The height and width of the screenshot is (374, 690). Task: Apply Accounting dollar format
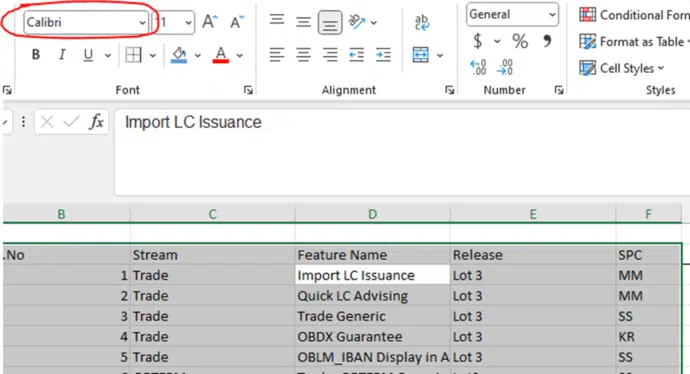(478, 41)
